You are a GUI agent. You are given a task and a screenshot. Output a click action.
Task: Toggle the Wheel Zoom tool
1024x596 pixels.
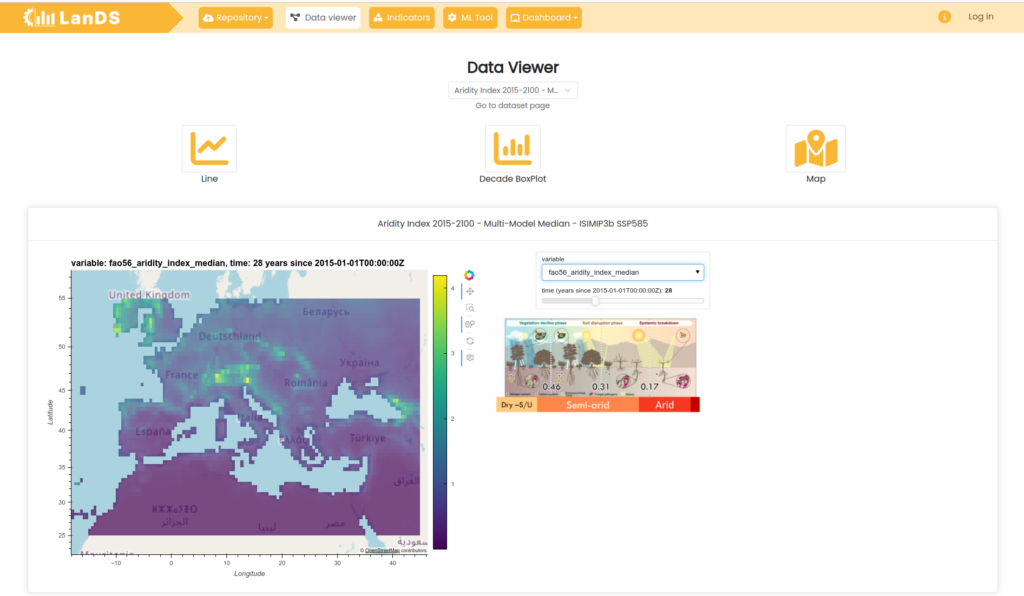(470, 324)
